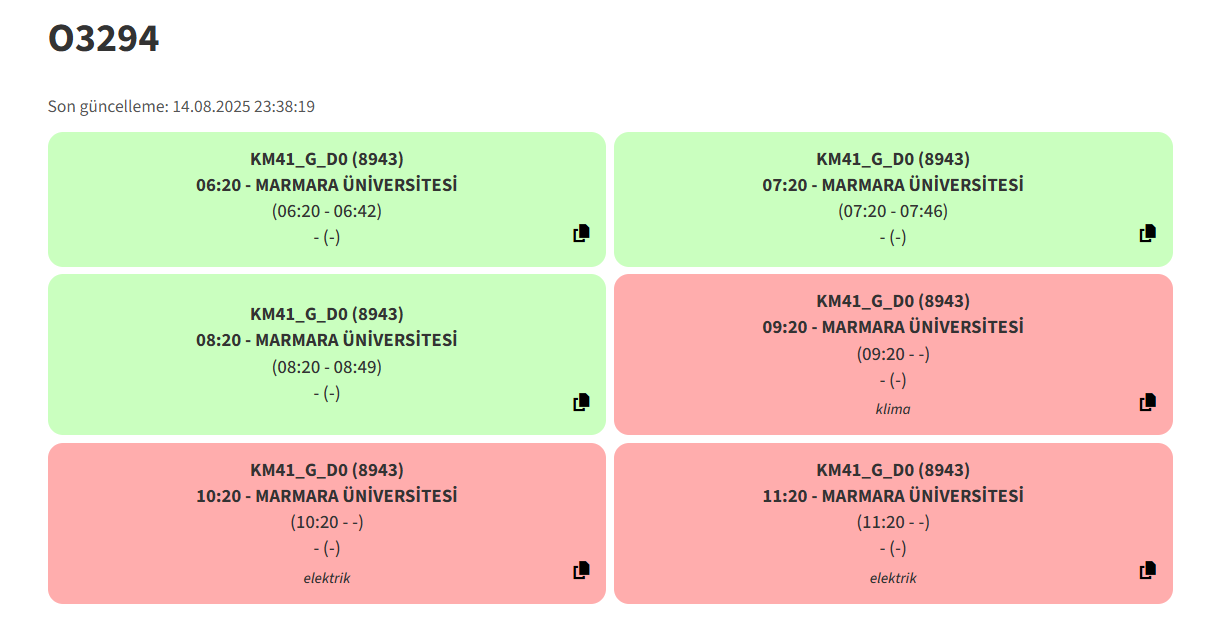This screenshot has width=1207, height=632.
Task: Select the green 08:20 MARMARA ÜNİVERSİTESİ card
Action: point(327,354)
